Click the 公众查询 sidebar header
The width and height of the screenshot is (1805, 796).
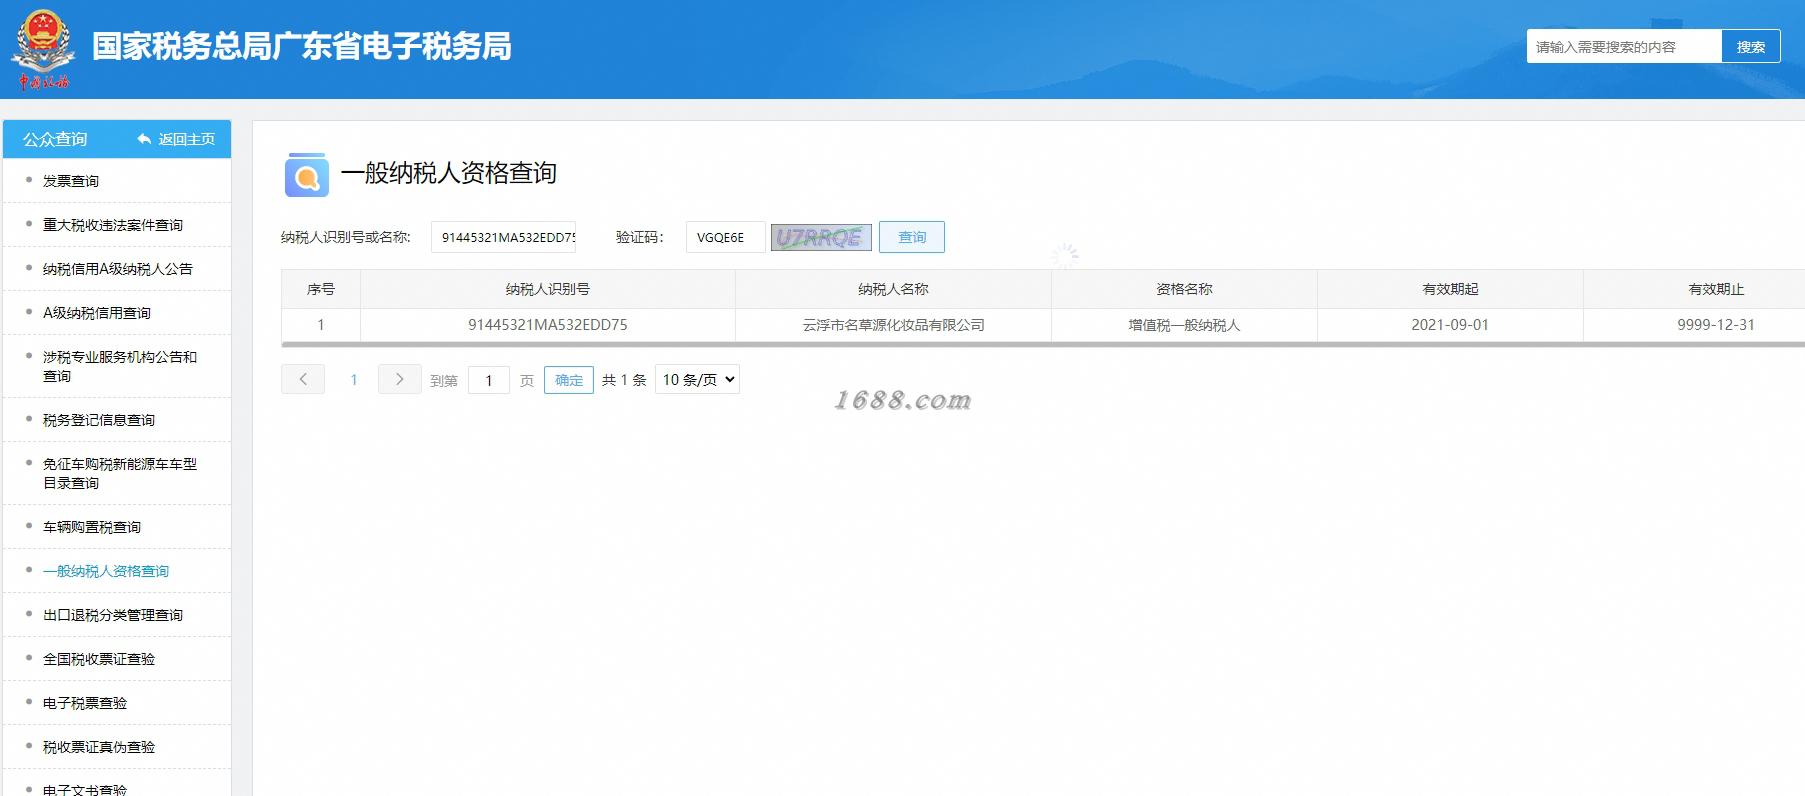(55, 139)
